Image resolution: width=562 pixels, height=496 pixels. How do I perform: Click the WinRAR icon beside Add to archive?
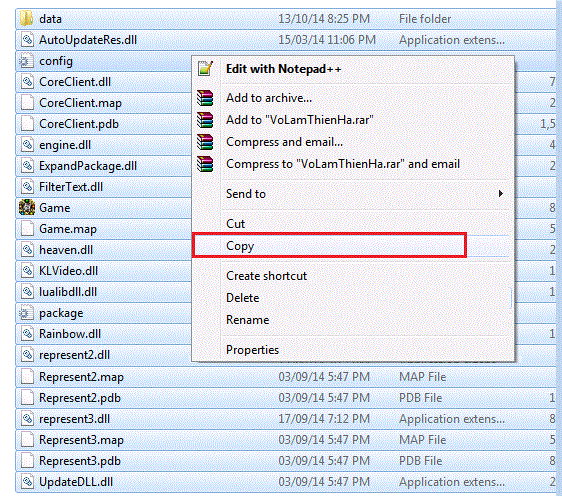click(205, 98)
